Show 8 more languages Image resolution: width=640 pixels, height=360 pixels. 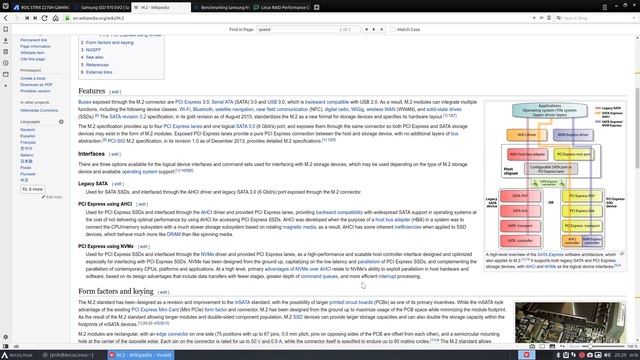33,189
